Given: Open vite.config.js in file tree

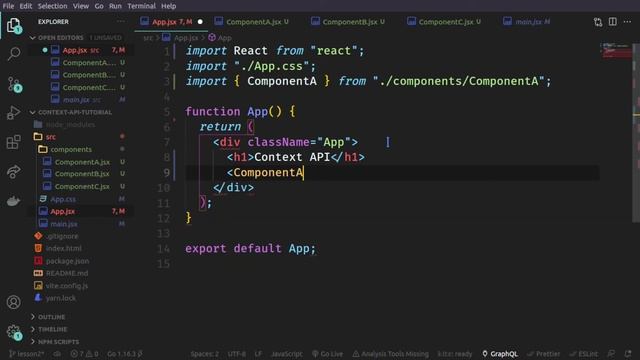Looking at the screenshot, I should (x=66, y=286).
